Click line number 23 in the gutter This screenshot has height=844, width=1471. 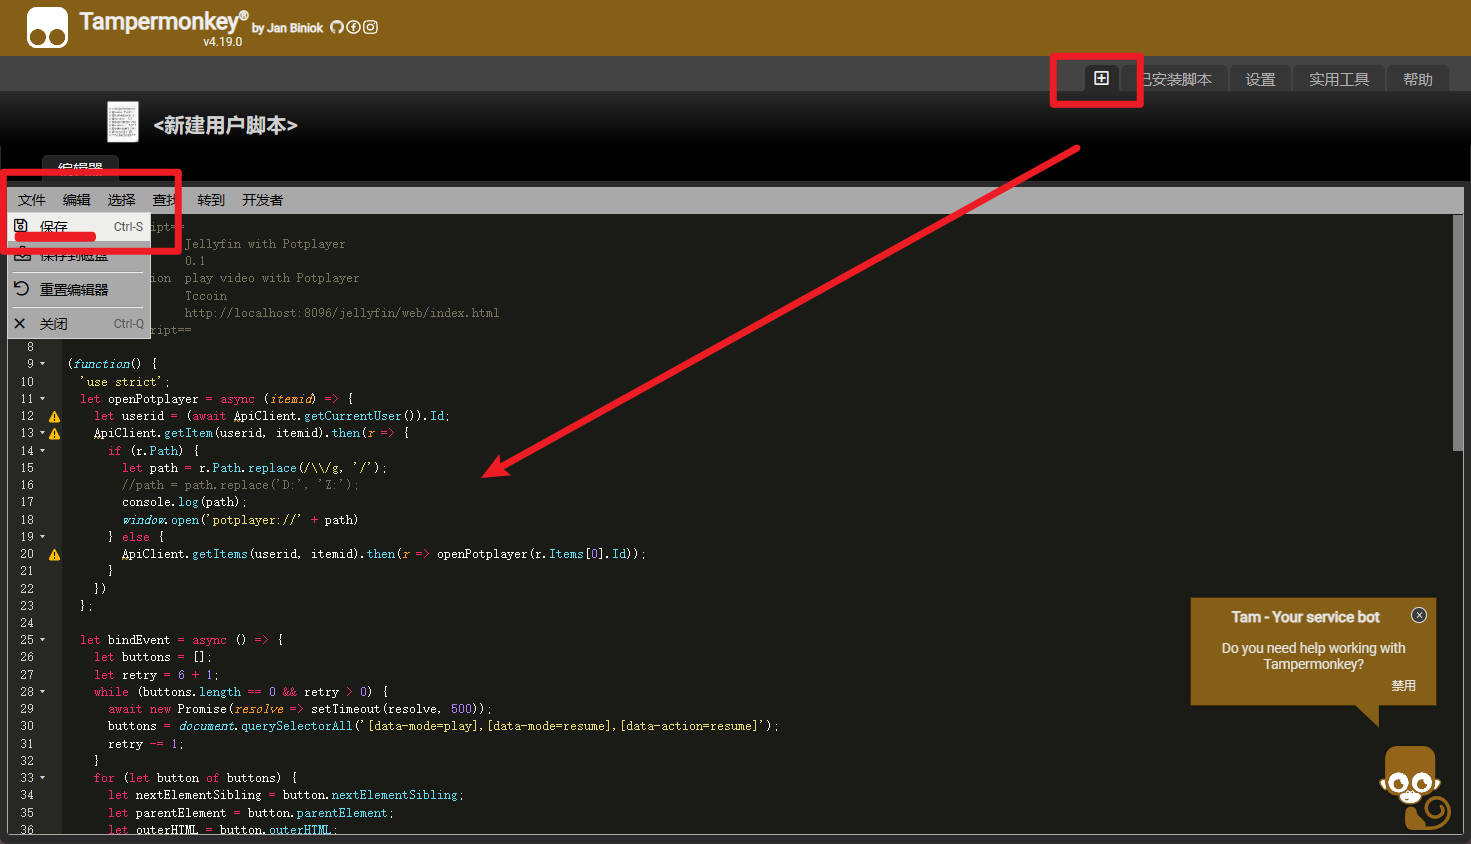click(27, 606)
